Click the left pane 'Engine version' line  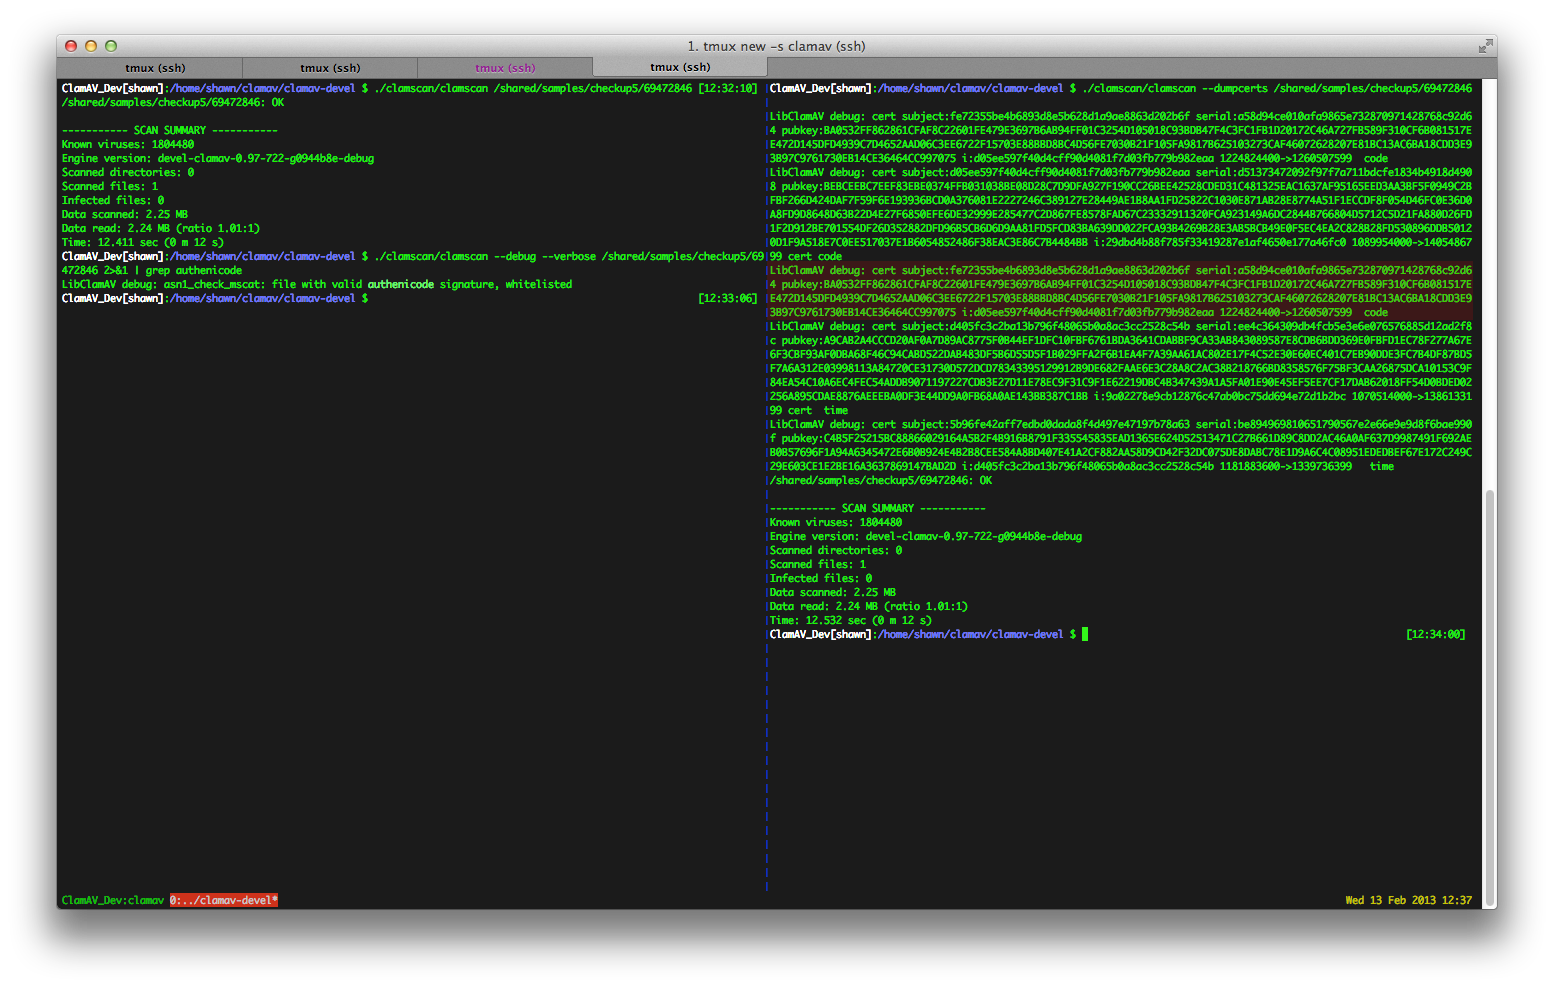click(218, 158)
